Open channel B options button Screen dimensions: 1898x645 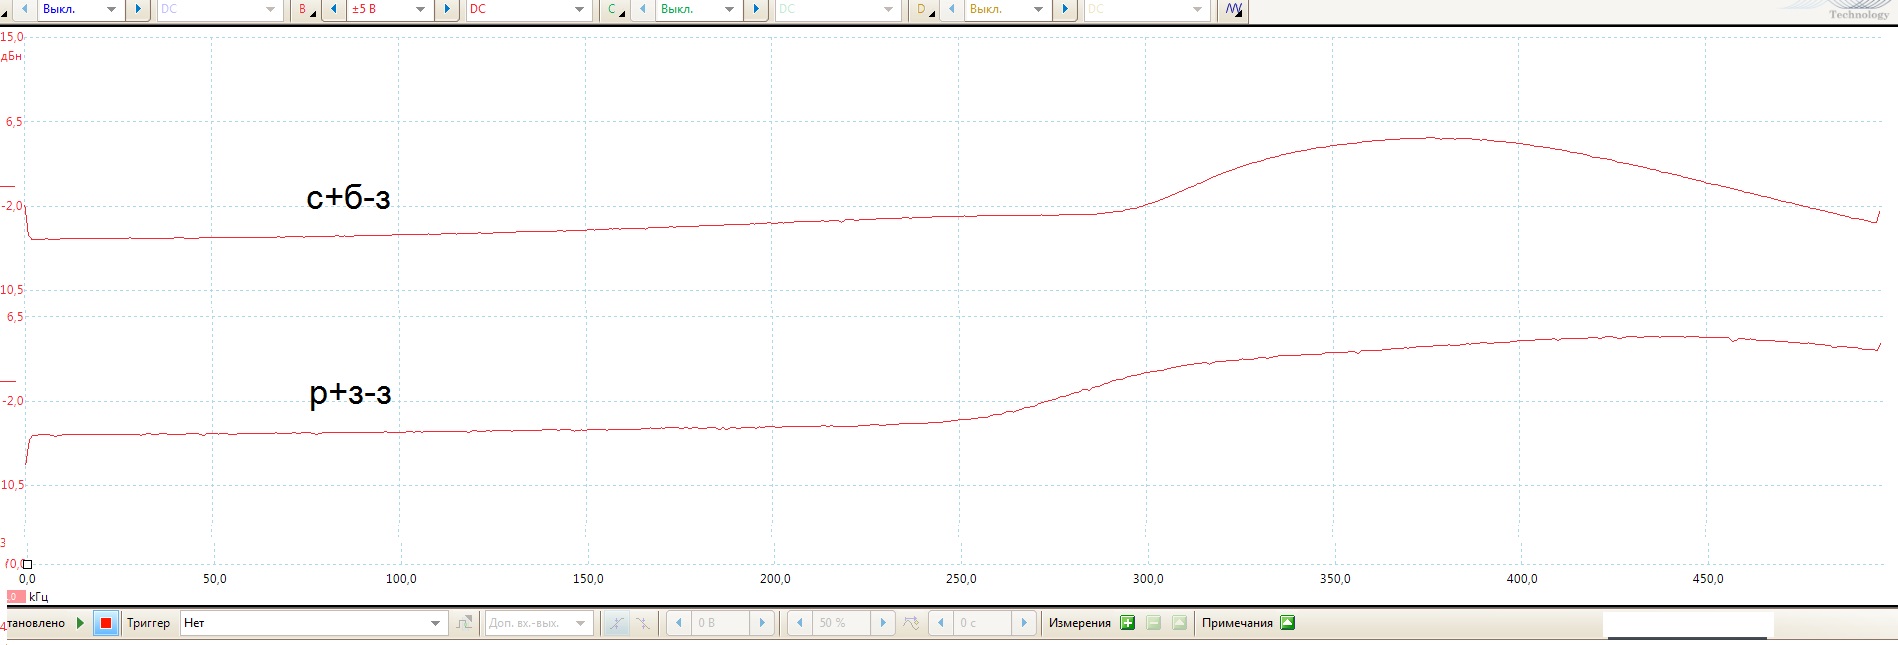coord(304,10)
